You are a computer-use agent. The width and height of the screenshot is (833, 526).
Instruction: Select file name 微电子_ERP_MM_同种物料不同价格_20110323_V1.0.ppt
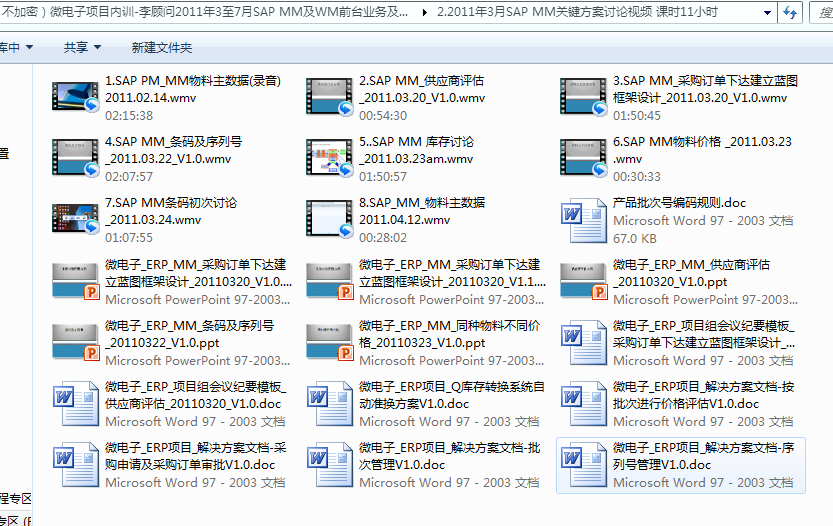coord(449,334)
